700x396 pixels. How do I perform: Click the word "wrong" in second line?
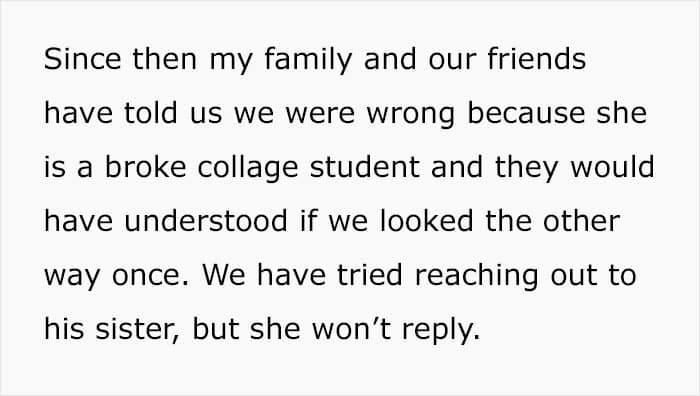pyautogui.click(x=410, y=115)
